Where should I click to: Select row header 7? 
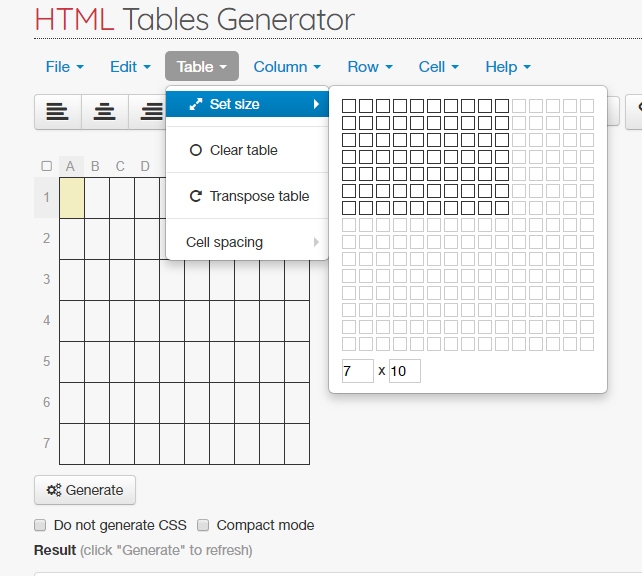(x=47, y=443)
